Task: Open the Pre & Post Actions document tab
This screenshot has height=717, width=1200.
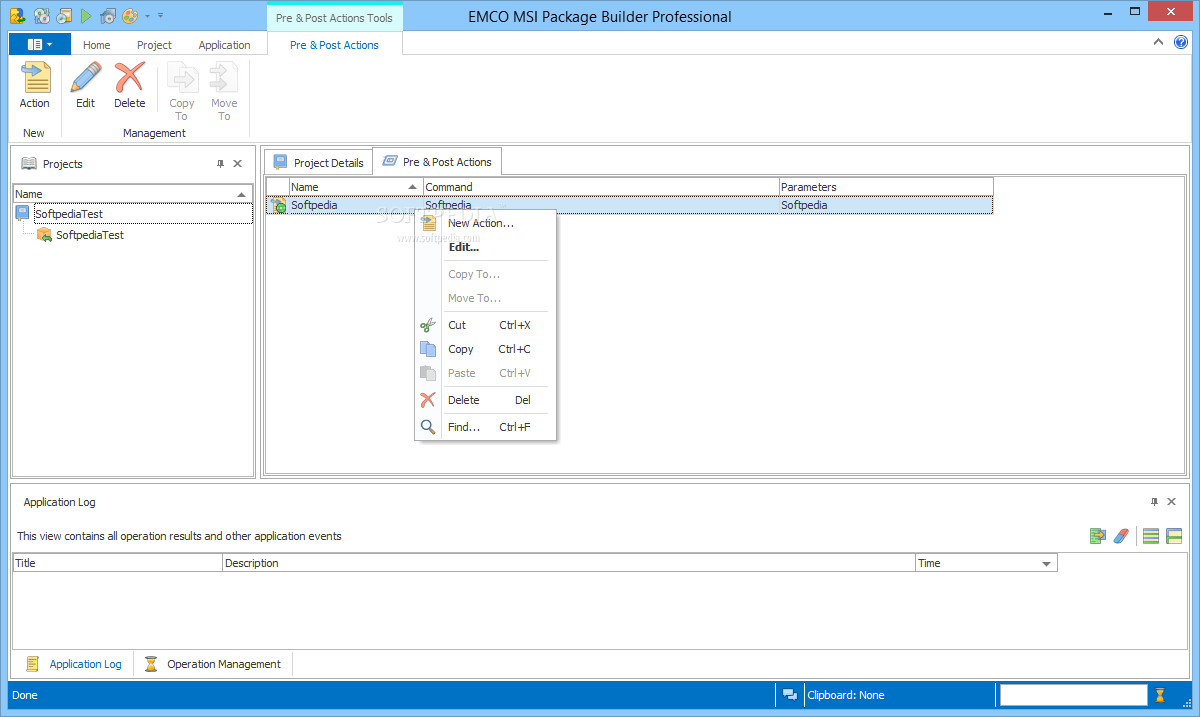Action: (x=437, y=161)
